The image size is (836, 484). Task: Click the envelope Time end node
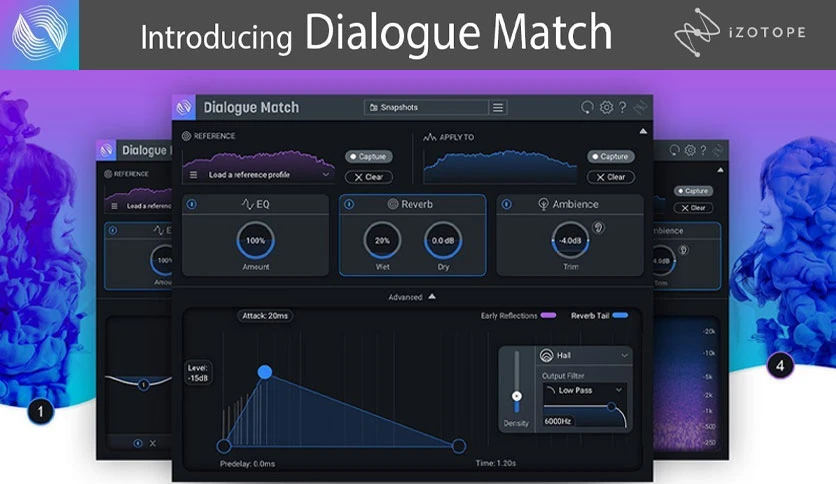pos(459,446)
